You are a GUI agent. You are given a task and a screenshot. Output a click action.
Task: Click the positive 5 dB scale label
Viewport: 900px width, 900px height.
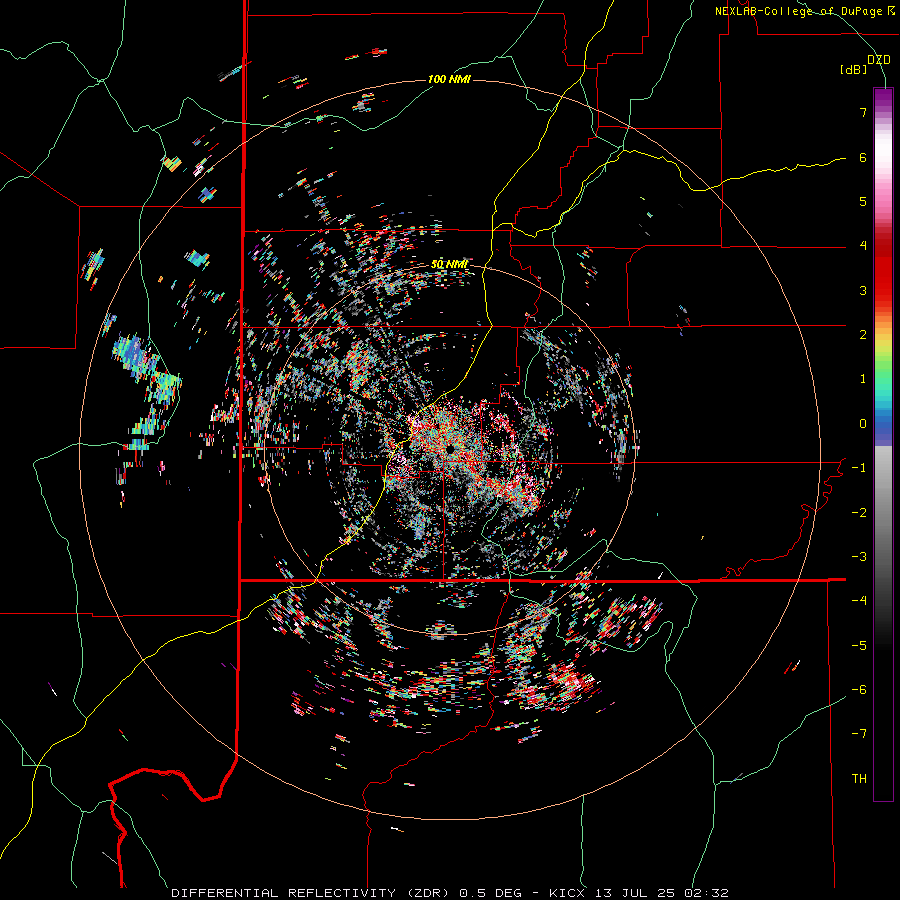coord(863,201)
